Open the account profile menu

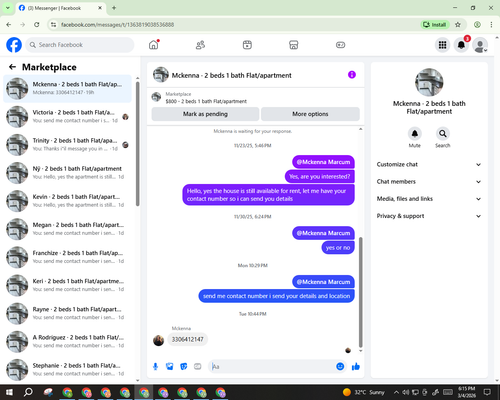(480, 45)
